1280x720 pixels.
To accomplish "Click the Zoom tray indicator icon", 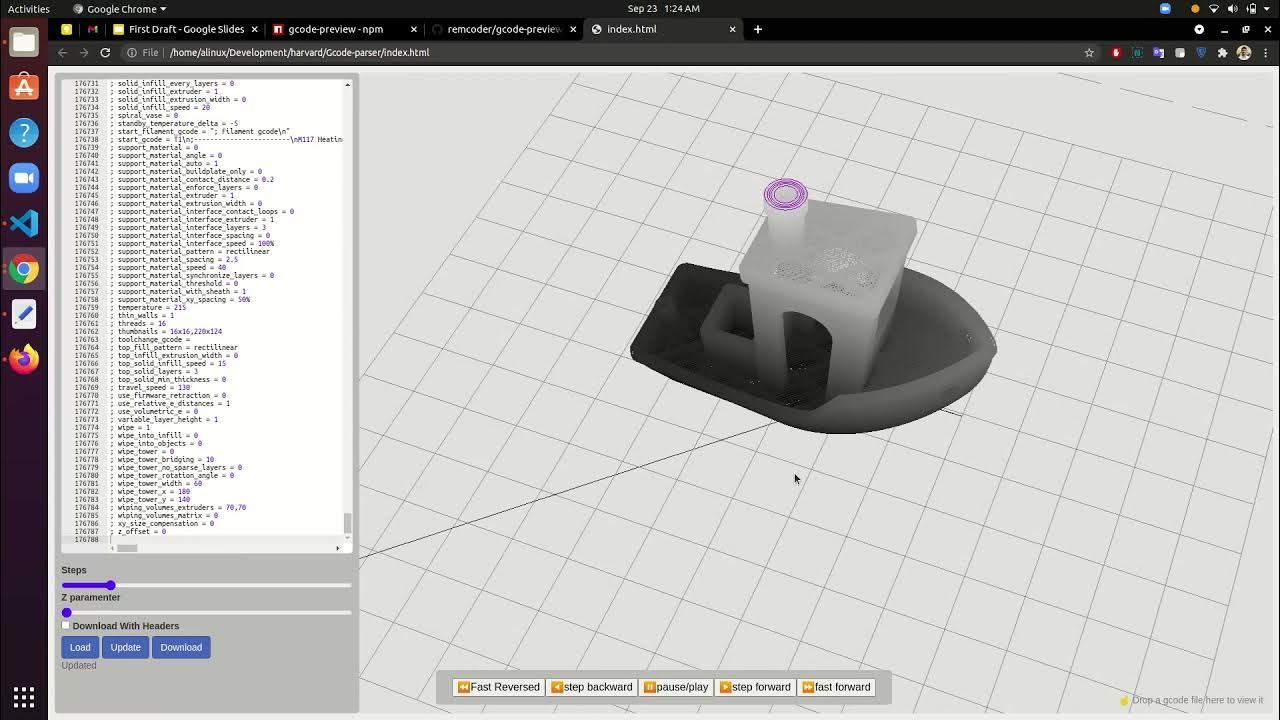I will [x=1165, y=9].
